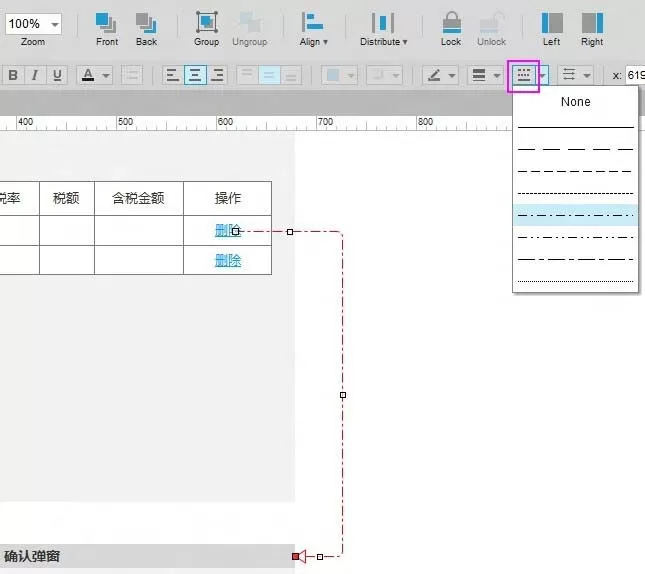Screen dimensions: 645x574
Task: Toggle Italic formatting
Action: 35,75
